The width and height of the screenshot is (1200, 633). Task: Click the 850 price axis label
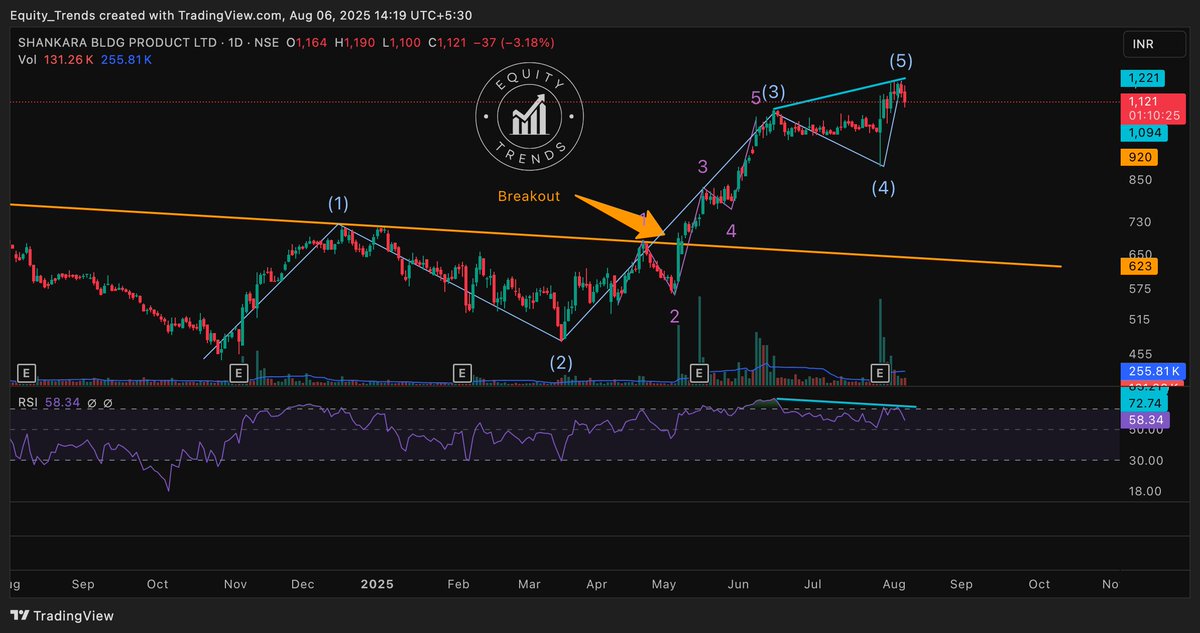(x=1142, y=180)
